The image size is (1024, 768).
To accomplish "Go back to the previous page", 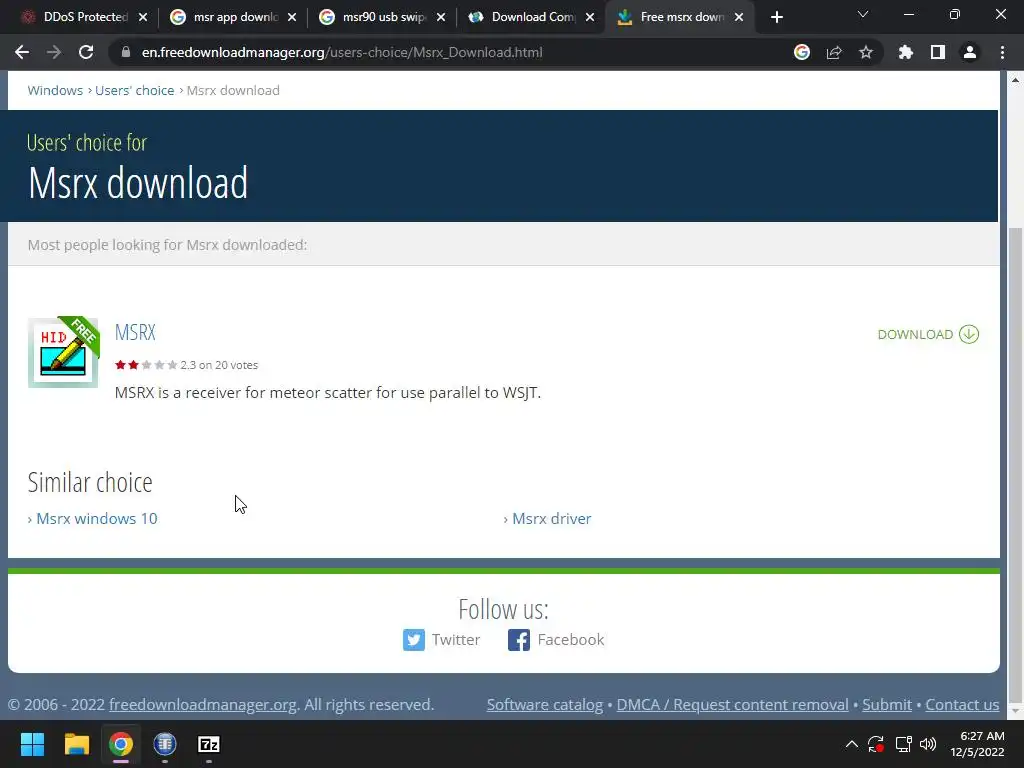I will (x=22, y=52).
